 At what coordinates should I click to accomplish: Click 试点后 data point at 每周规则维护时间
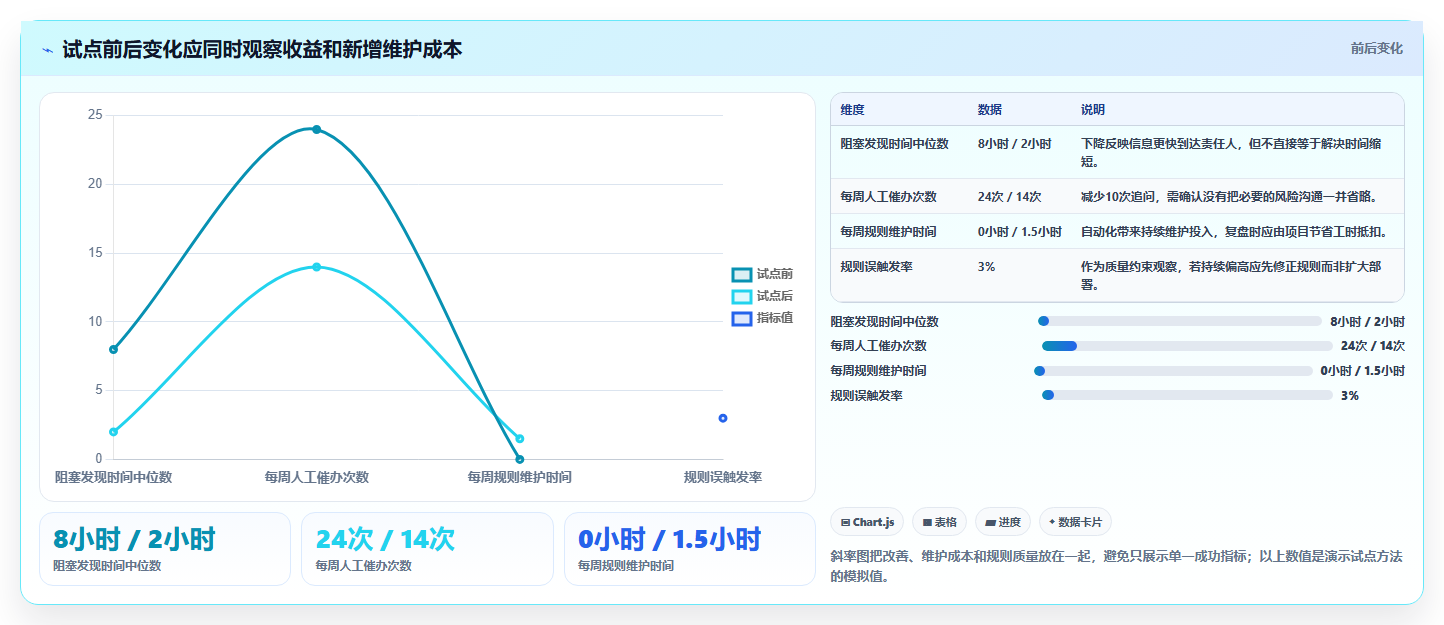pos(520,439)
